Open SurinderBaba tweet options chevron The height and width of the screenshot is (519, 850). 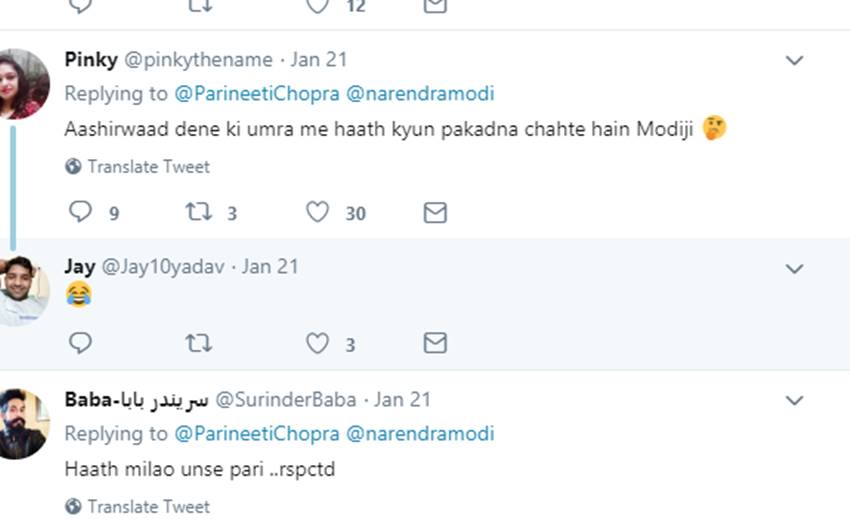pos(794,401)
